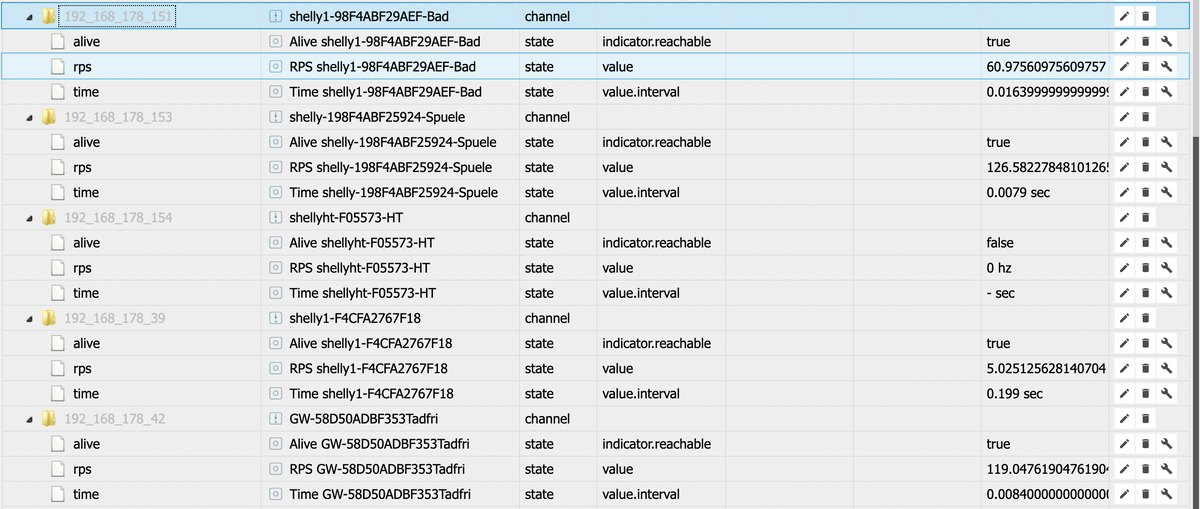Select the rps item under 192_168_178_39
The image size is (1200, 509).
point(83,369)
